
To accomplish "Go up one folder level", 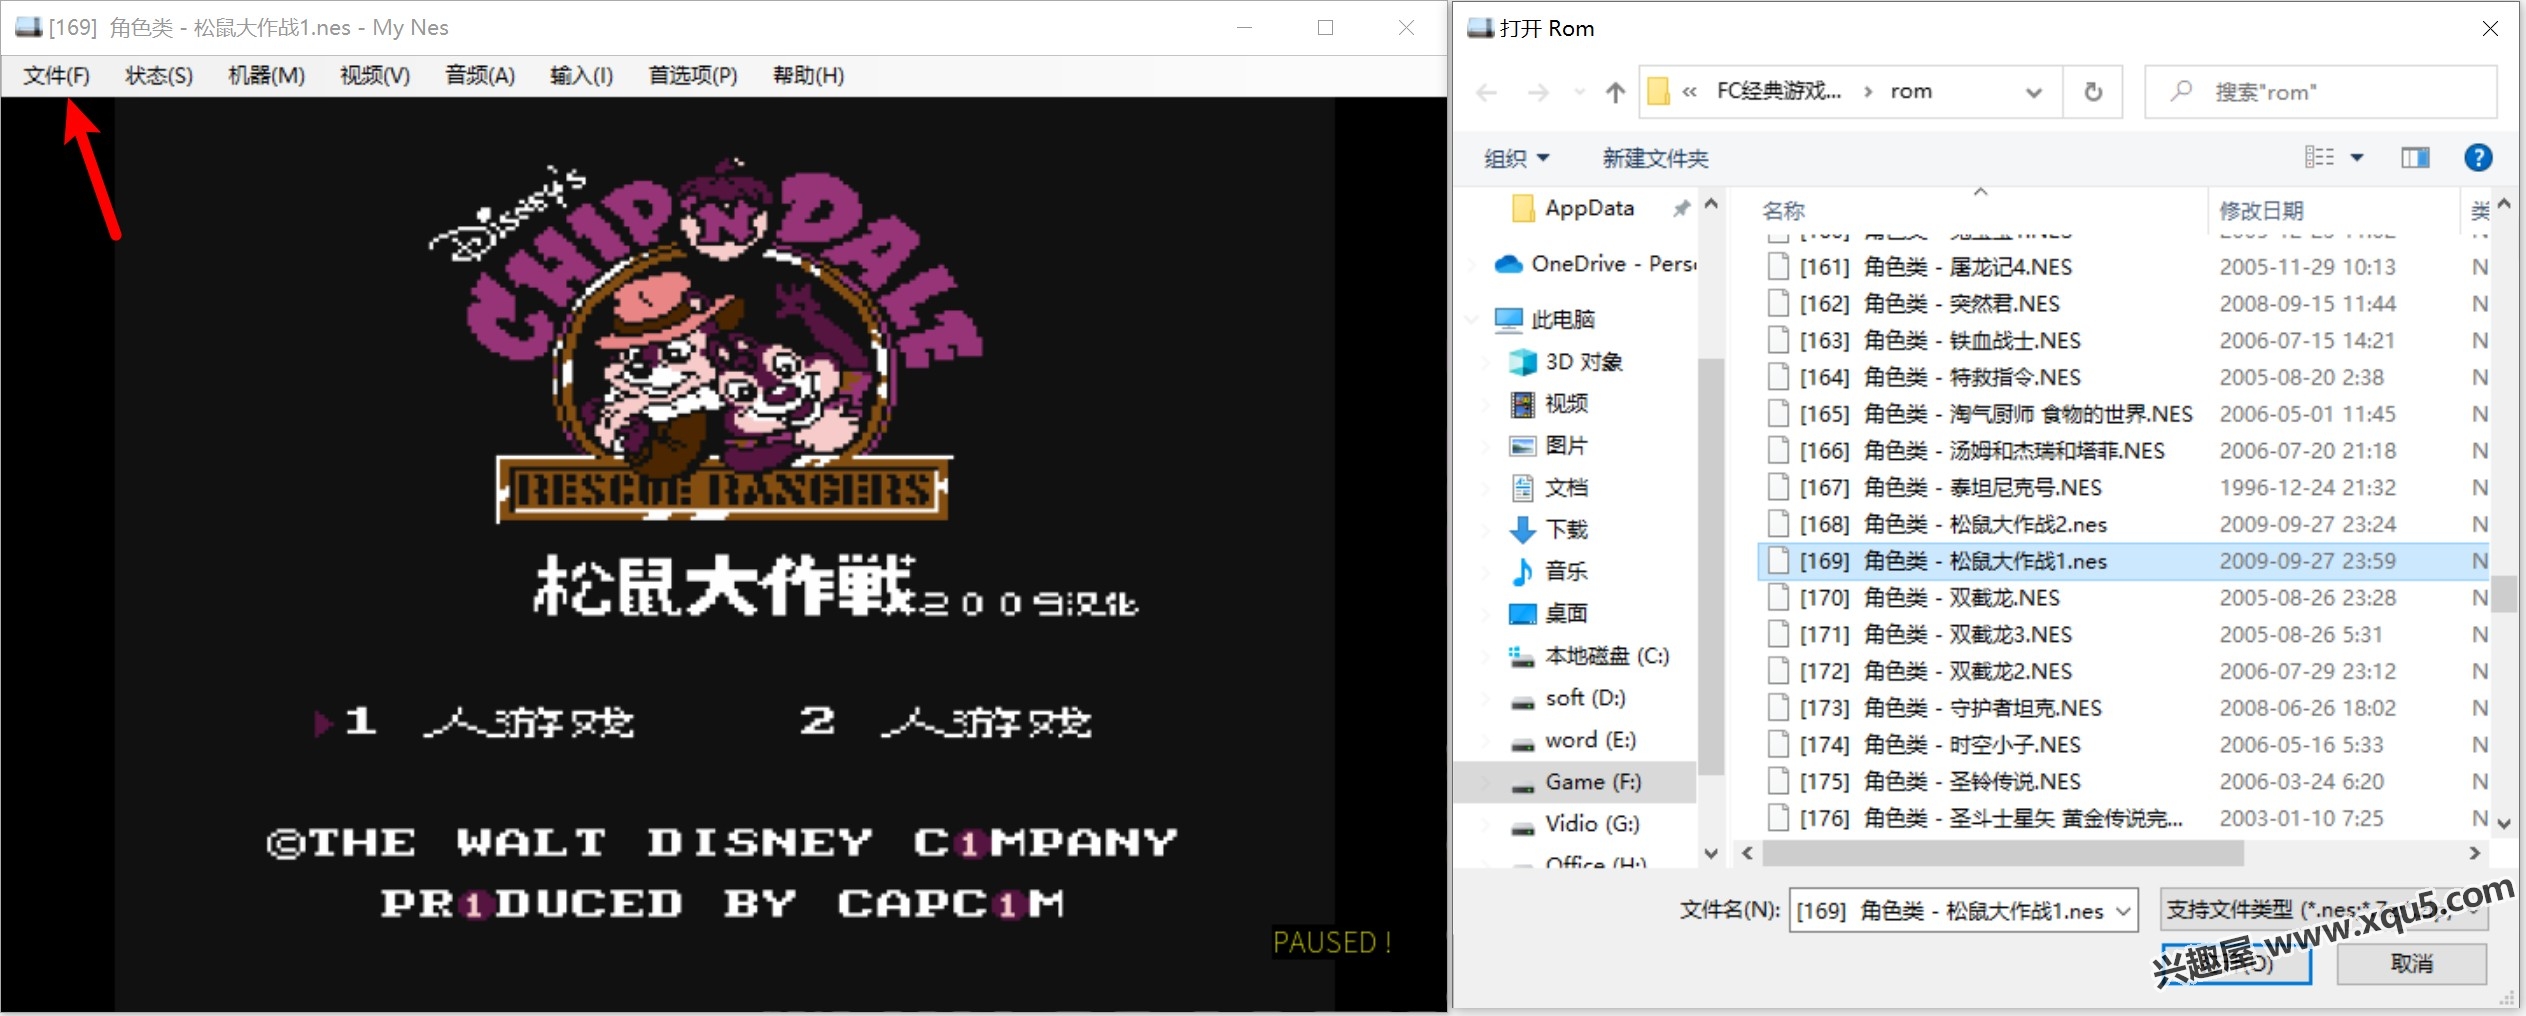I will 1615,93.
